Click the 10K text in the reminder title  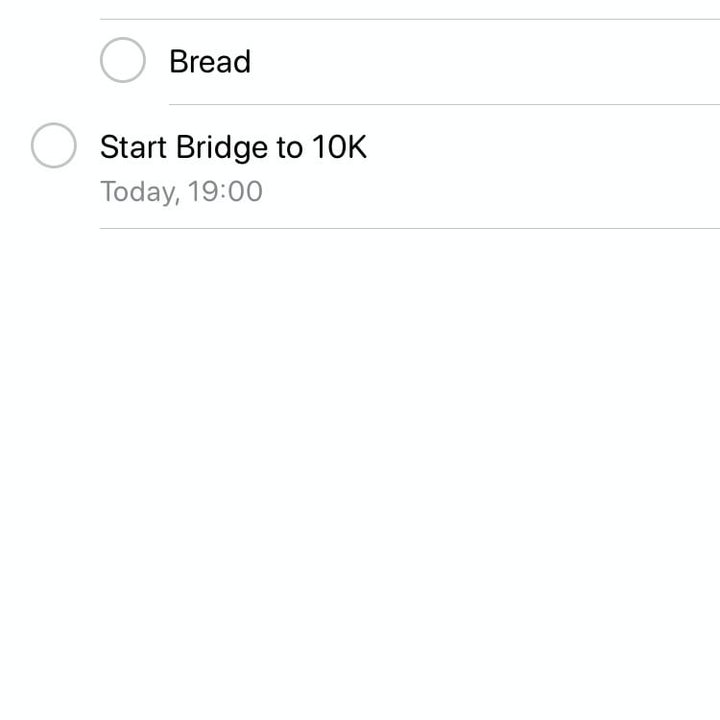point(339,148)
